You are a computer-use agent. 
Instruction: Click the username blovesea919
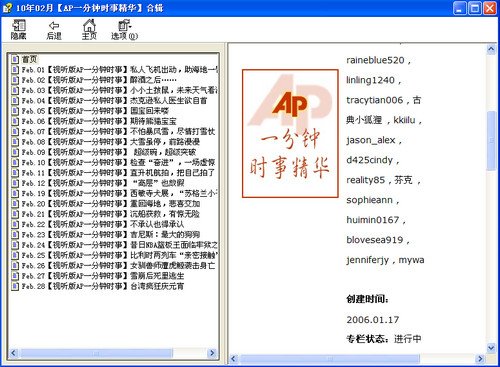[x=375, y=240]
